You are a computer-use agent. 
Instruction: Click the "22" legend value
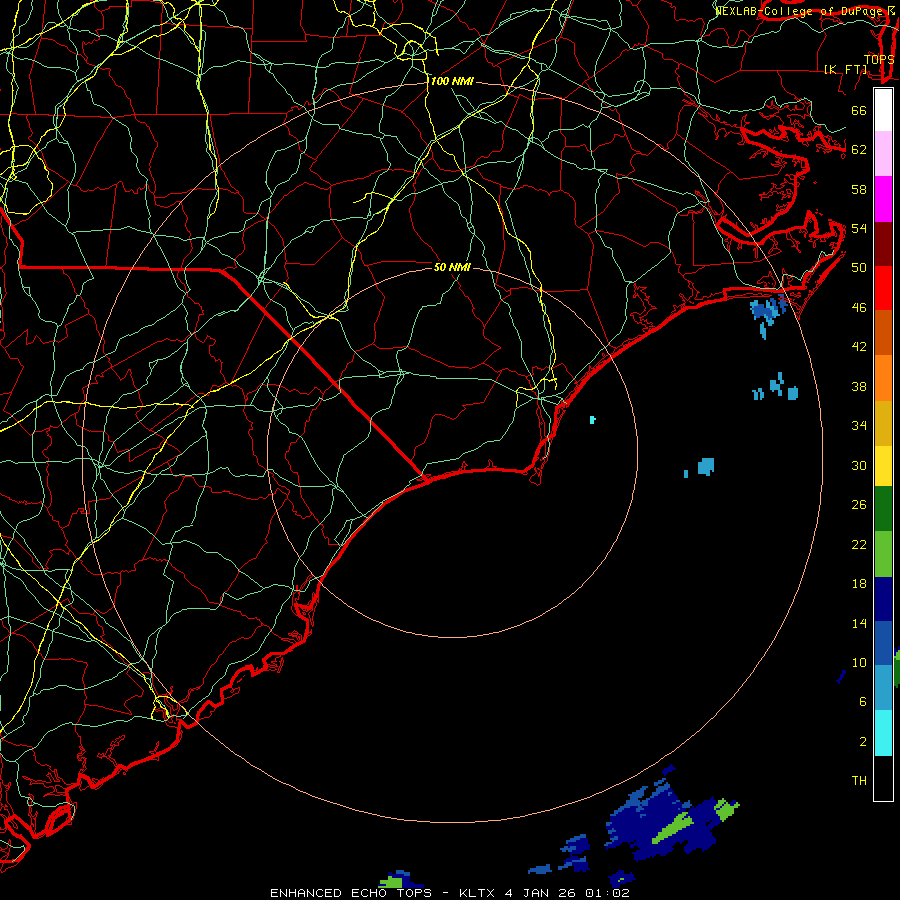click(859, 545)
